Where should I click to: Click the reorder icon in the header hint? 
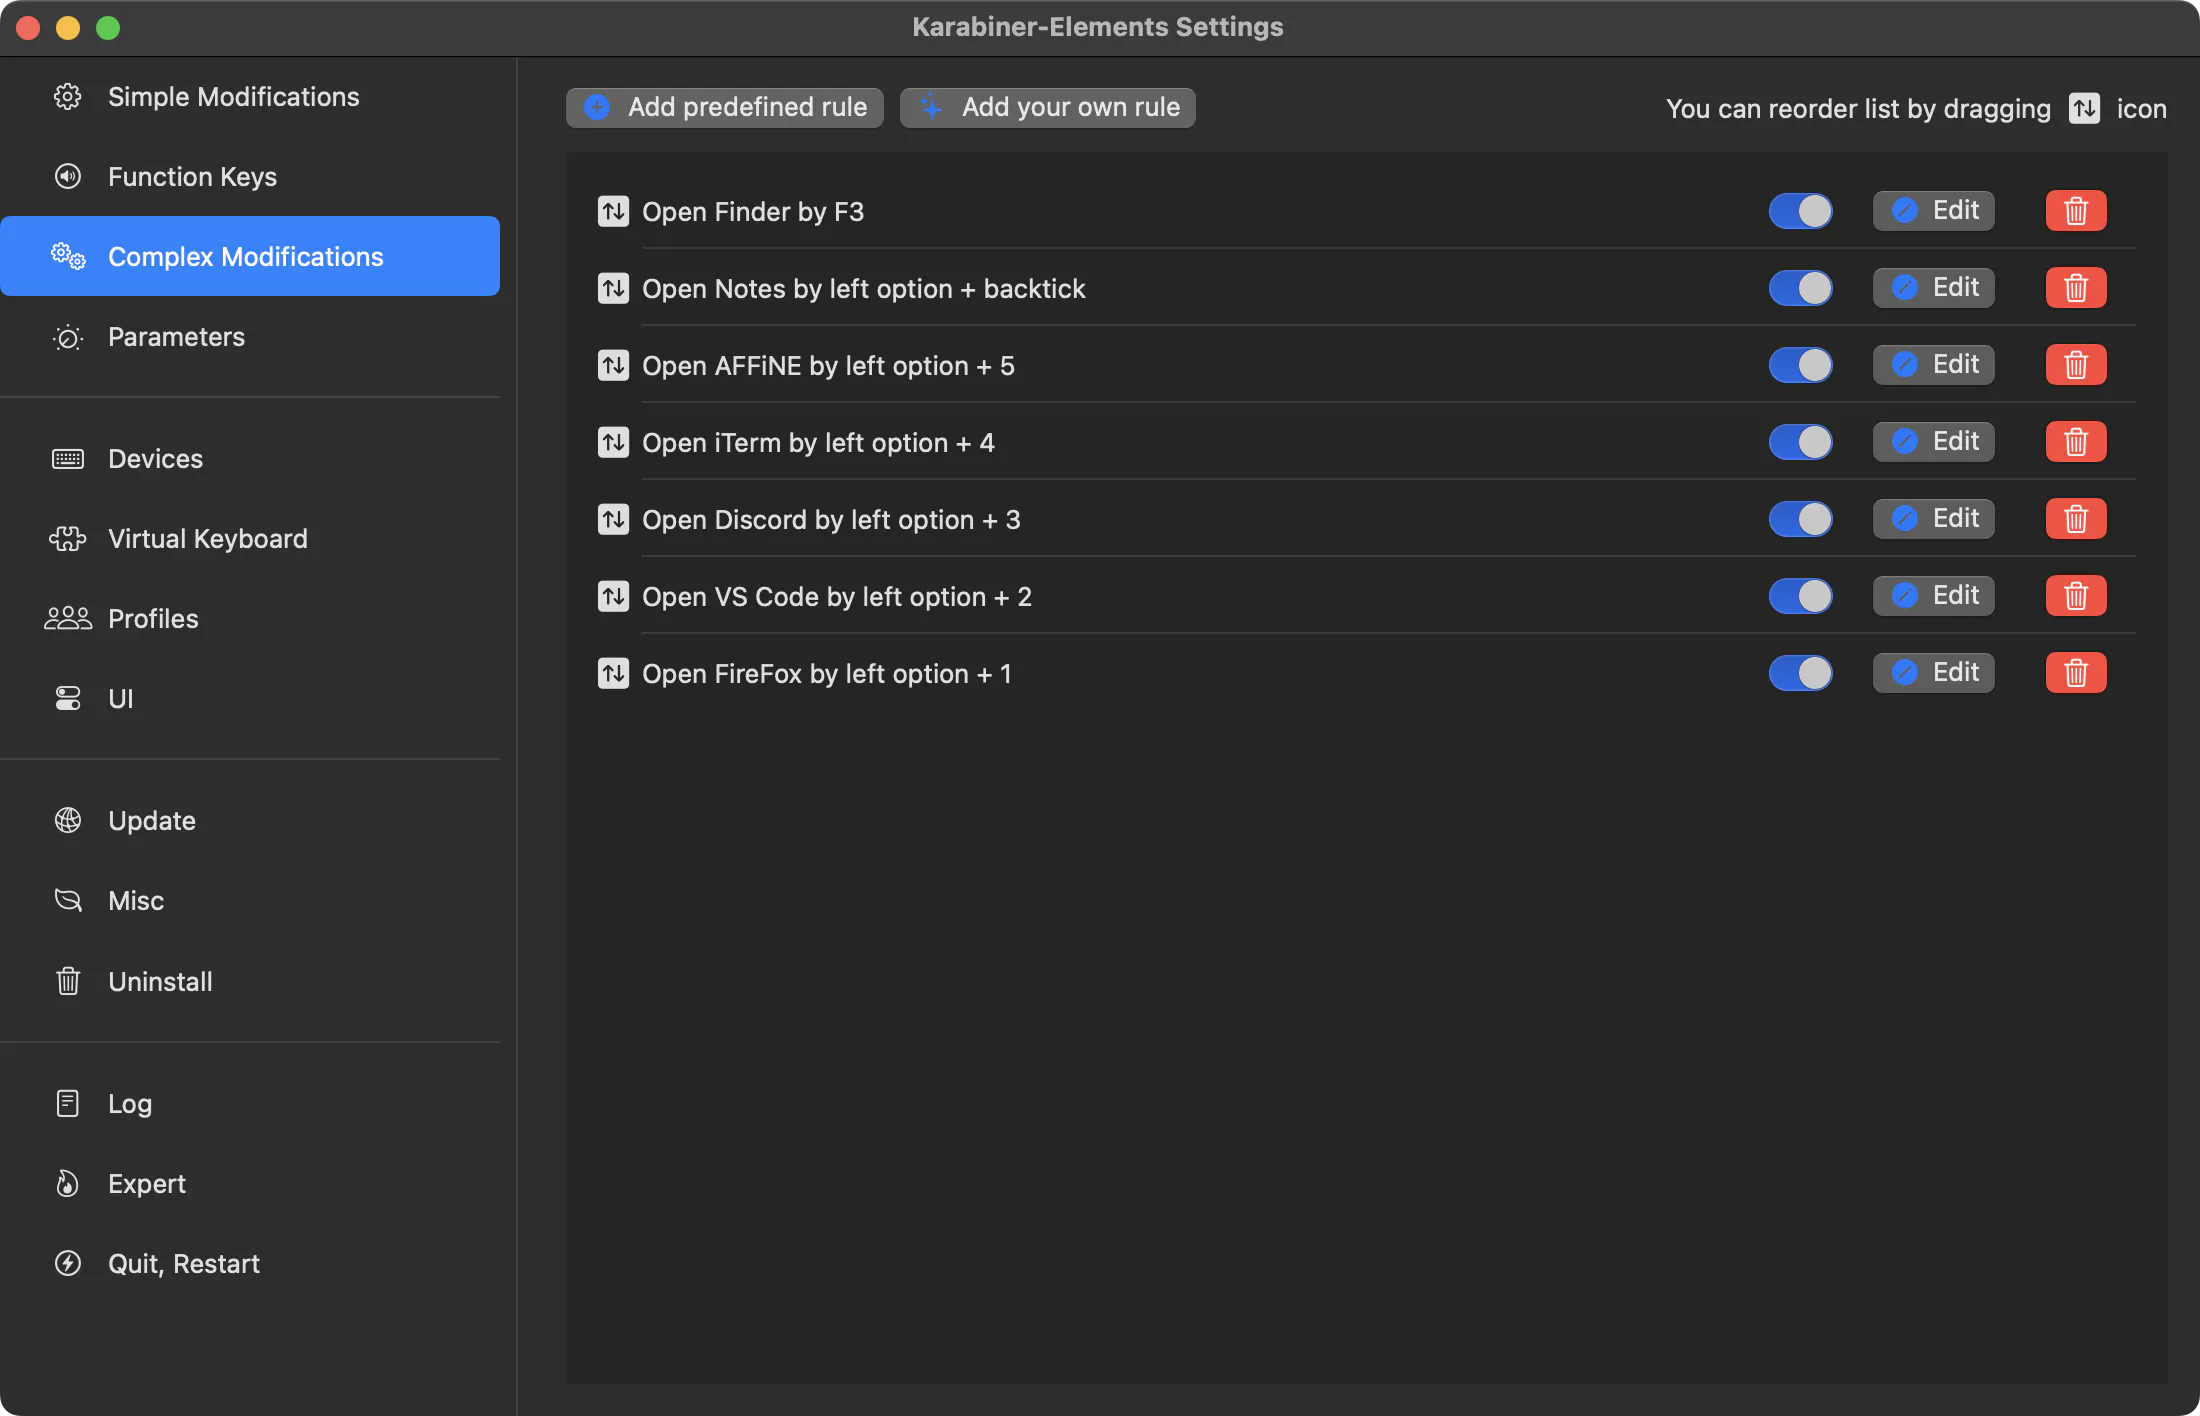pyautogui.click(x=2084, y=108)
